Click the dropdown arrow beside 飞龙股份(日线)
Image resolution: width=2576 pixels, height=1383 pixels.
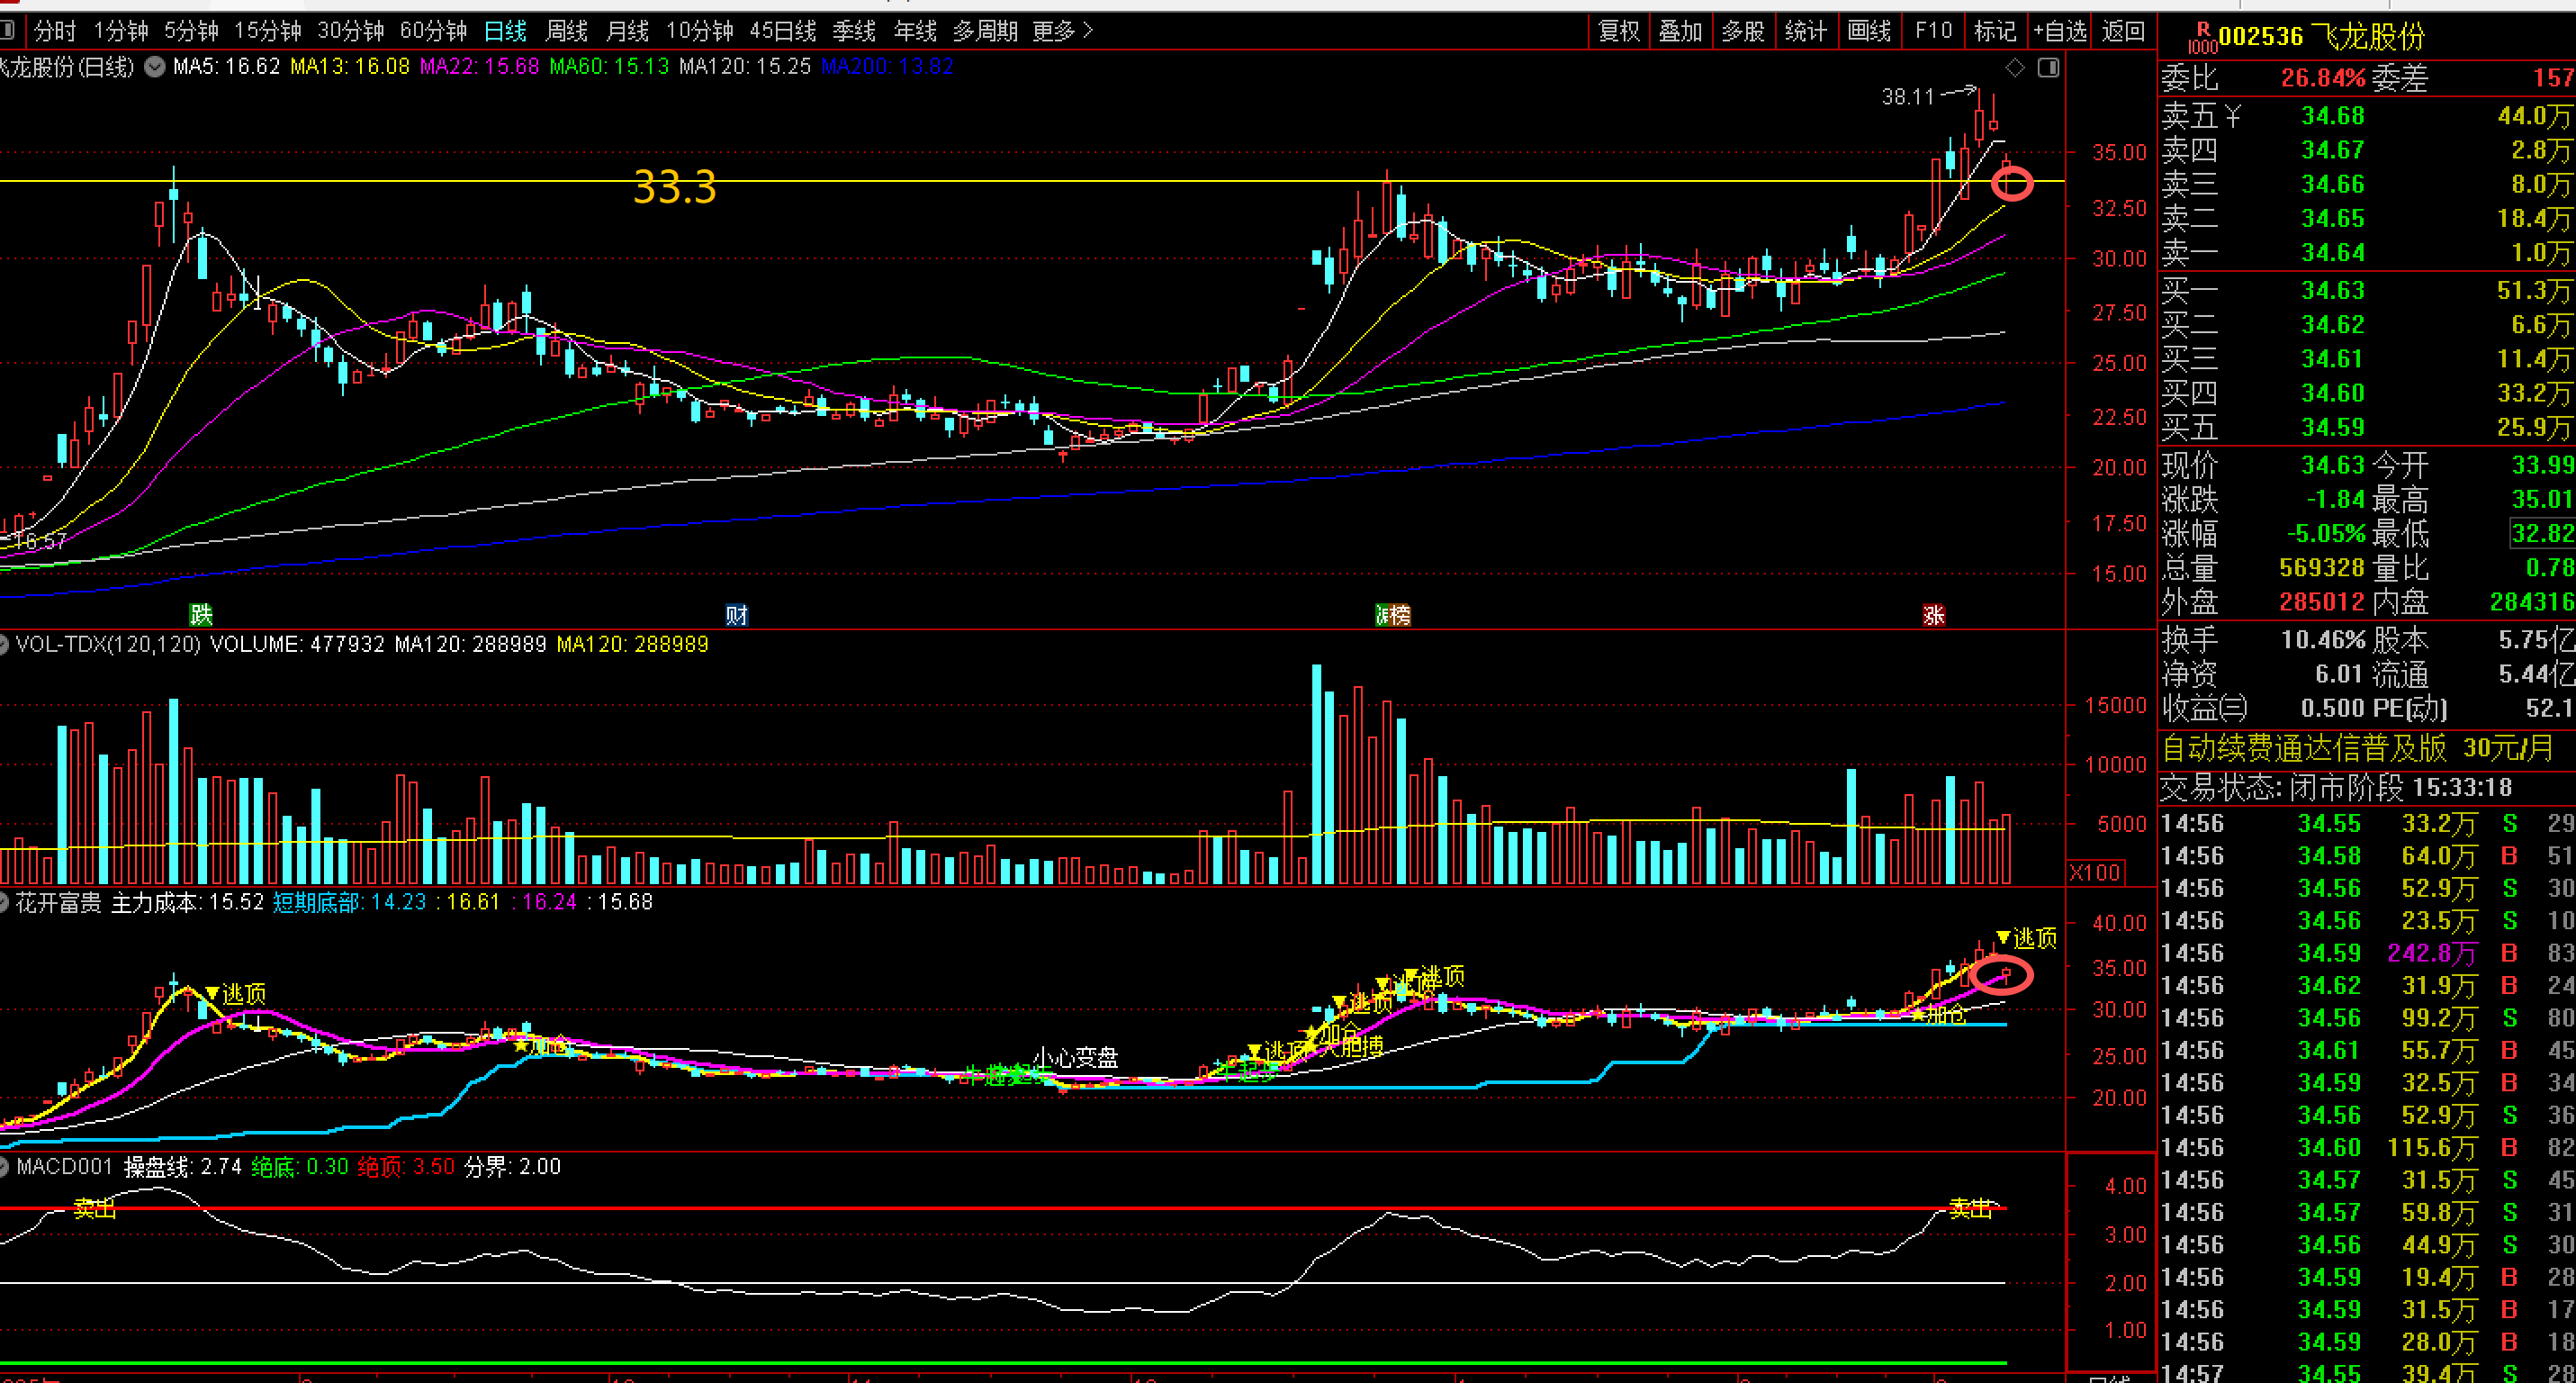click(x=155, y=67)
